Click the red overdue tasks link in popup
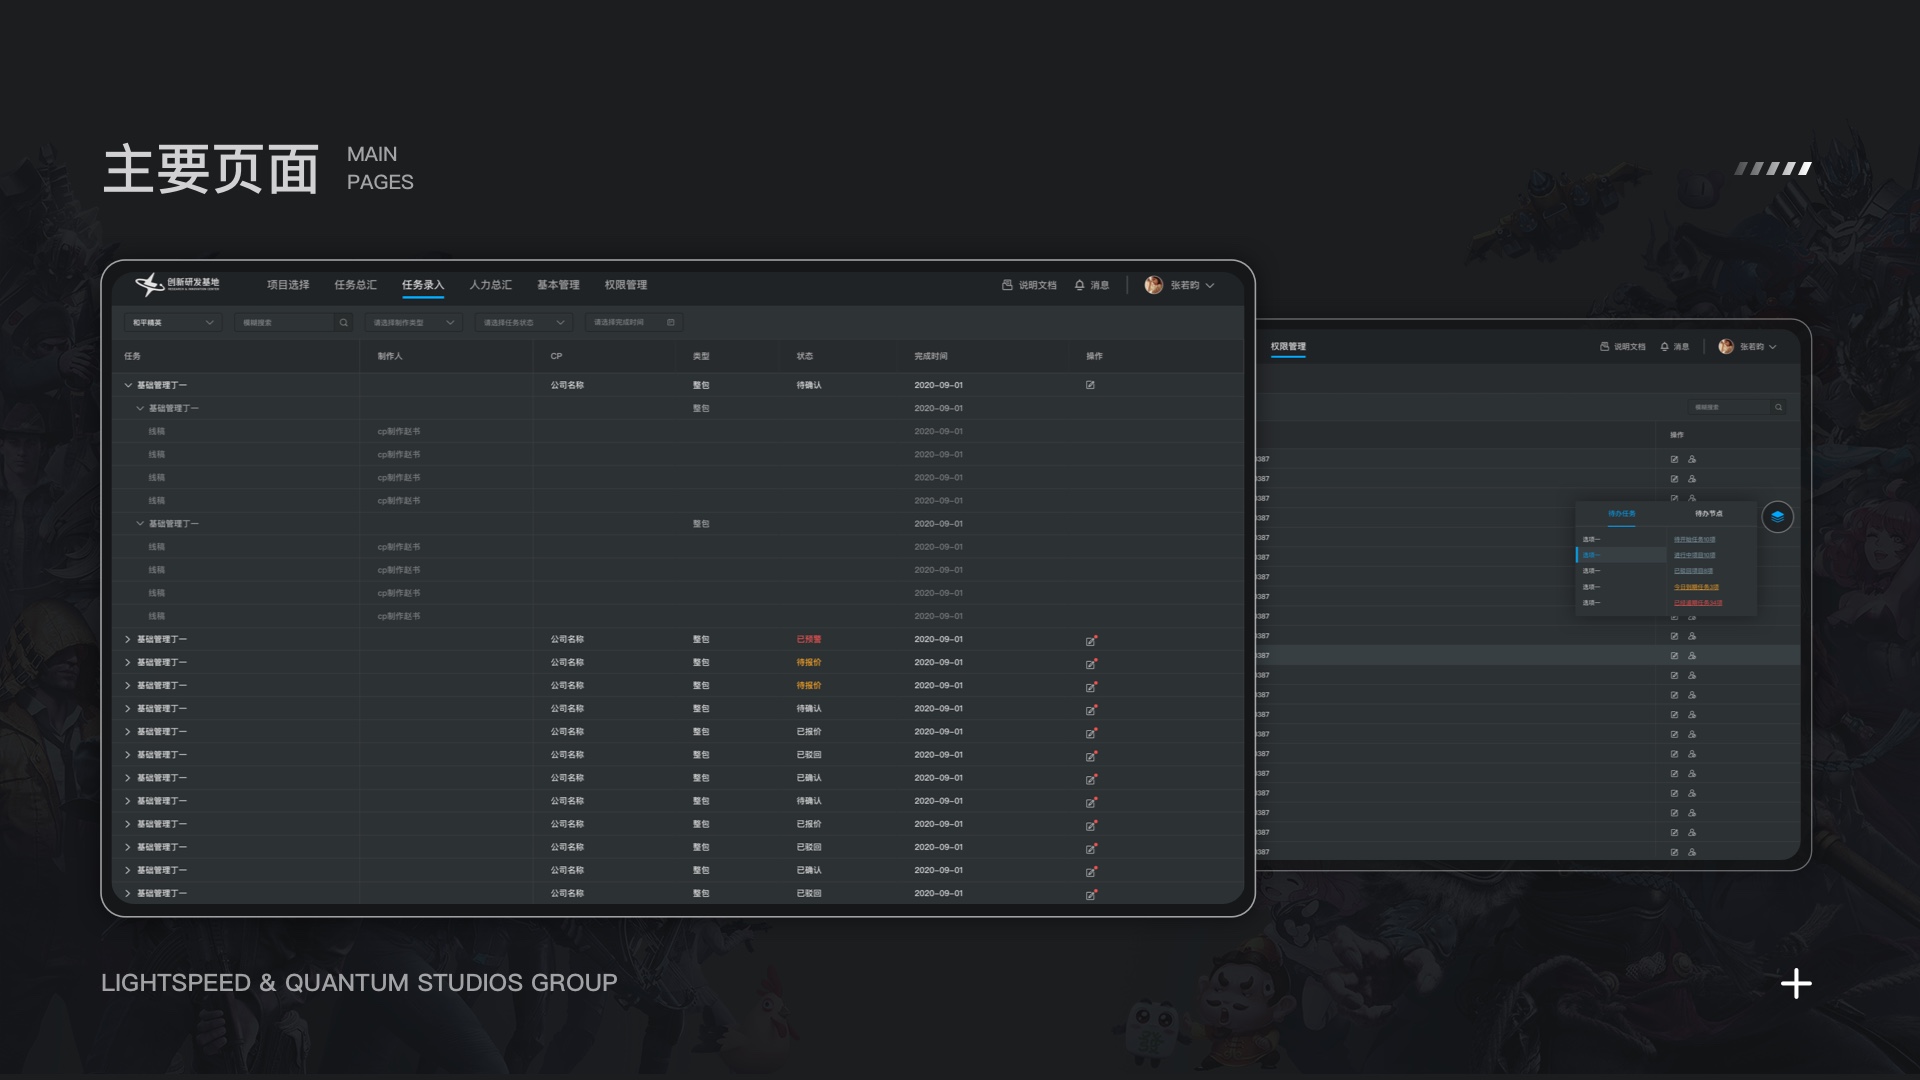The image size is (1920, 1080). (x=1697, y=603)
